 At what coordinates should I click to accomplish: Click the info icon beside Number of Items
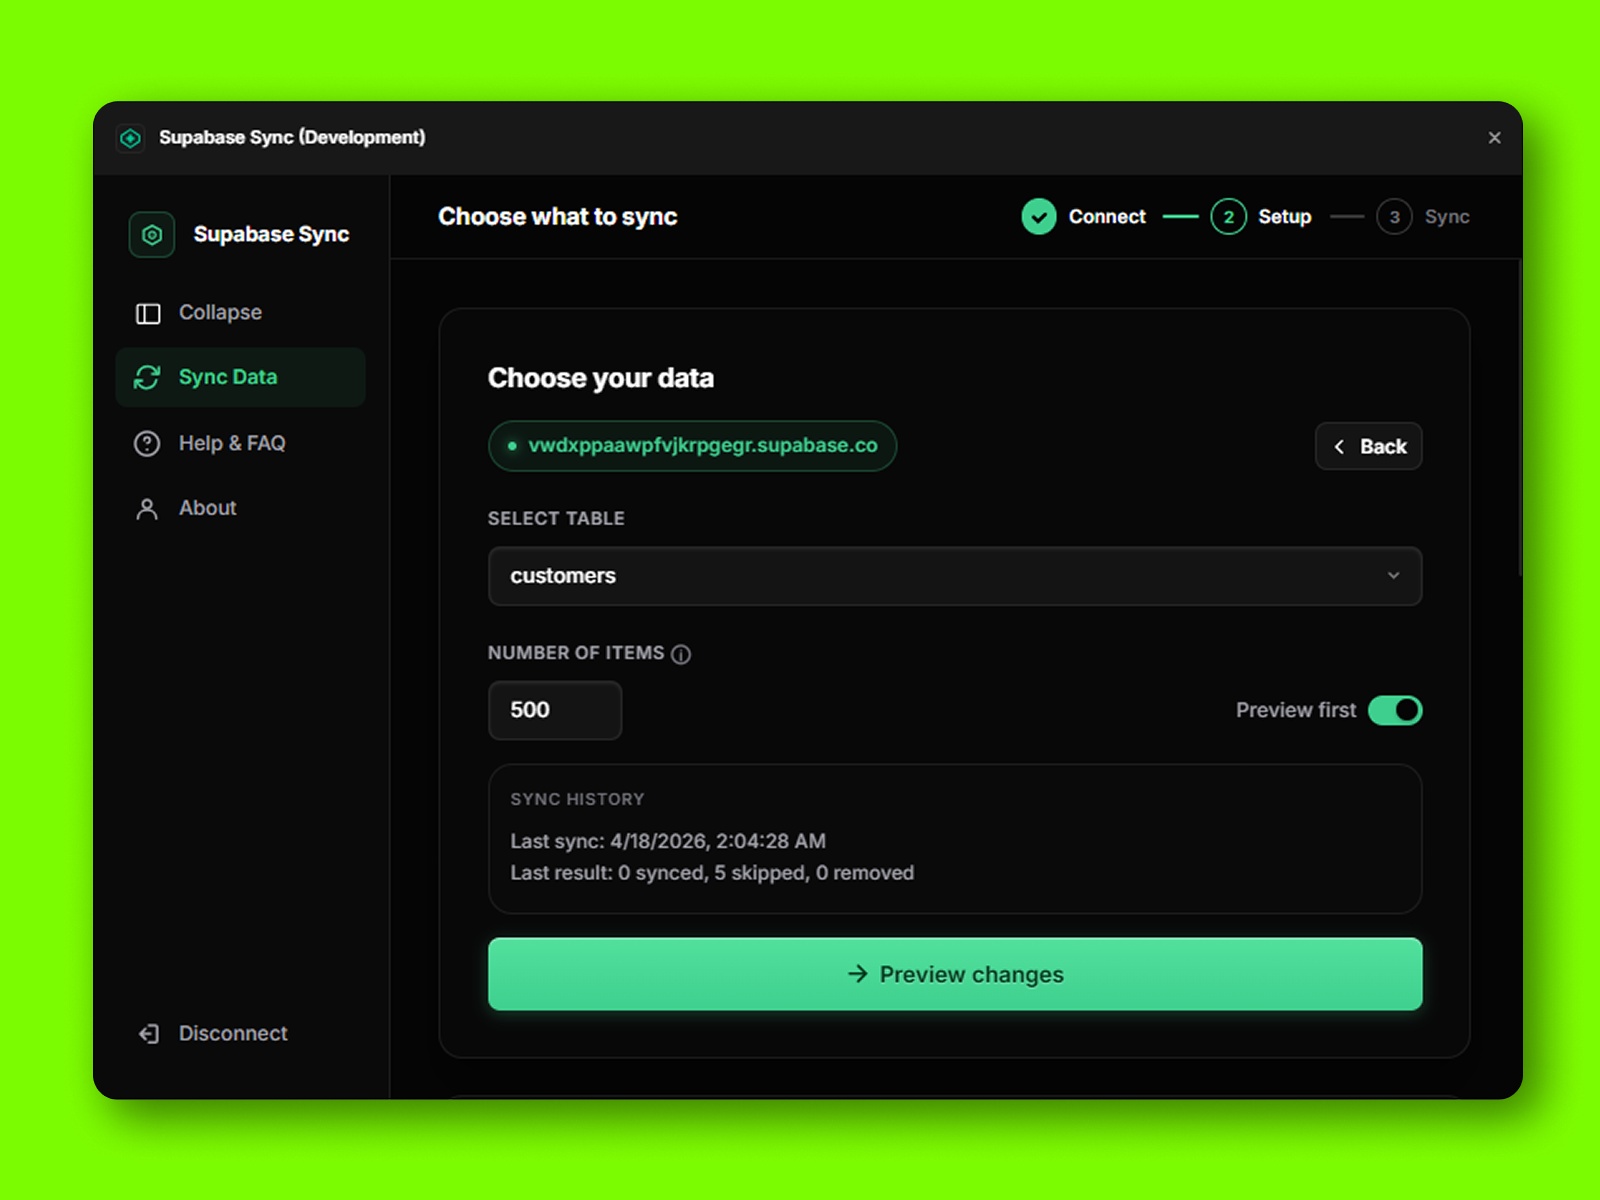pyautogui.click(x=682, y=654)
